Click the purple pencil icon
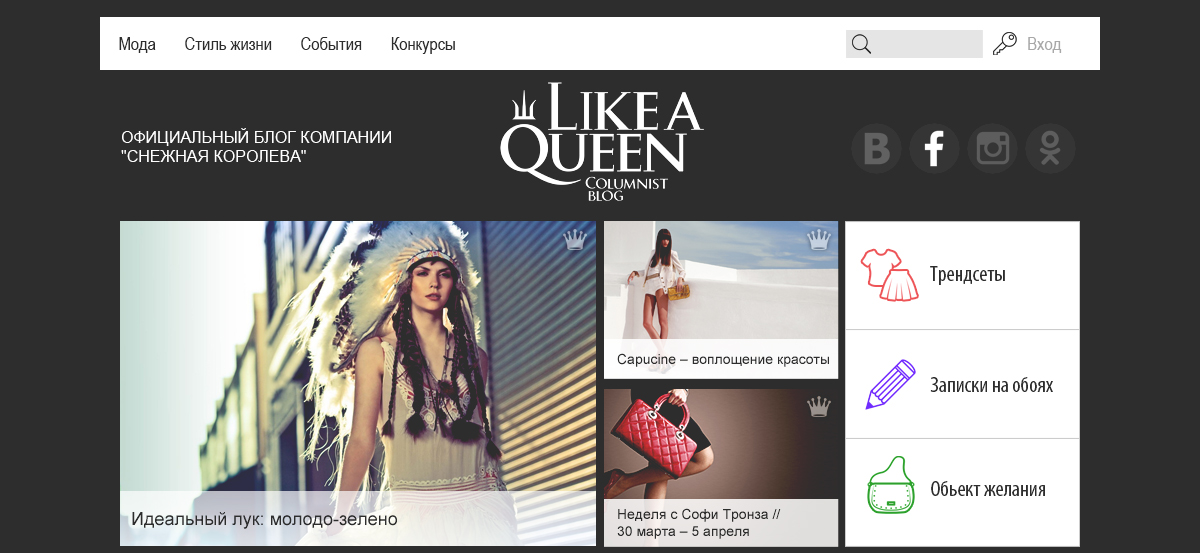Viewport: 1200px width, 553px height. [890, 384]
